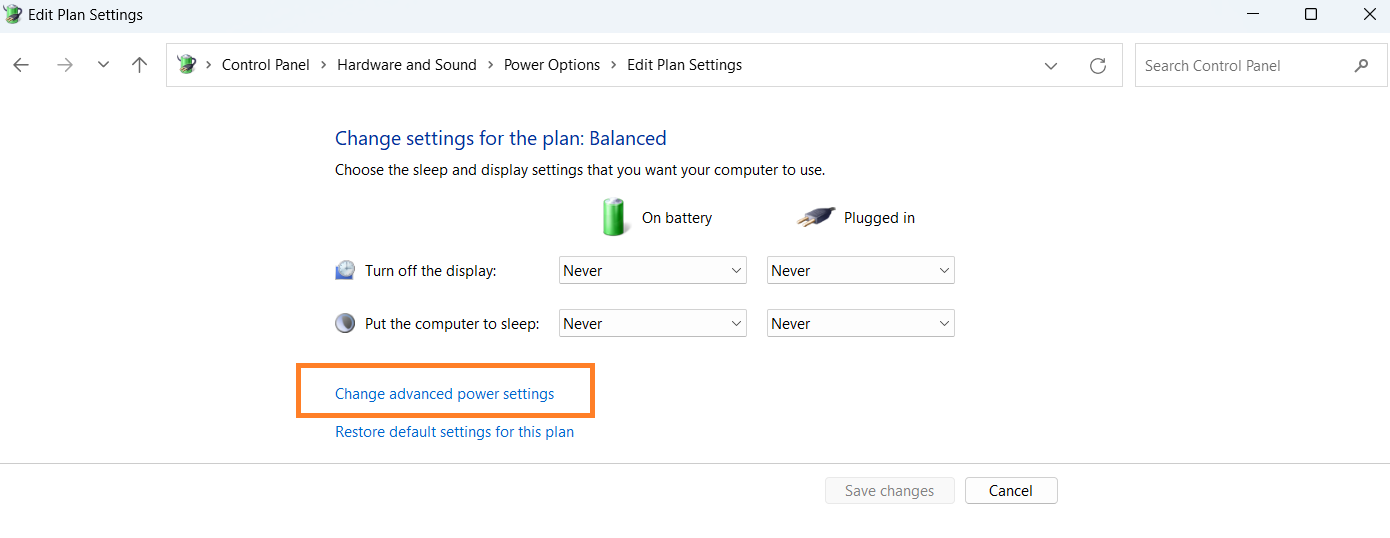Go back with the Back arrow
The width and height of the screenshot is (1390, 538).
21,65
